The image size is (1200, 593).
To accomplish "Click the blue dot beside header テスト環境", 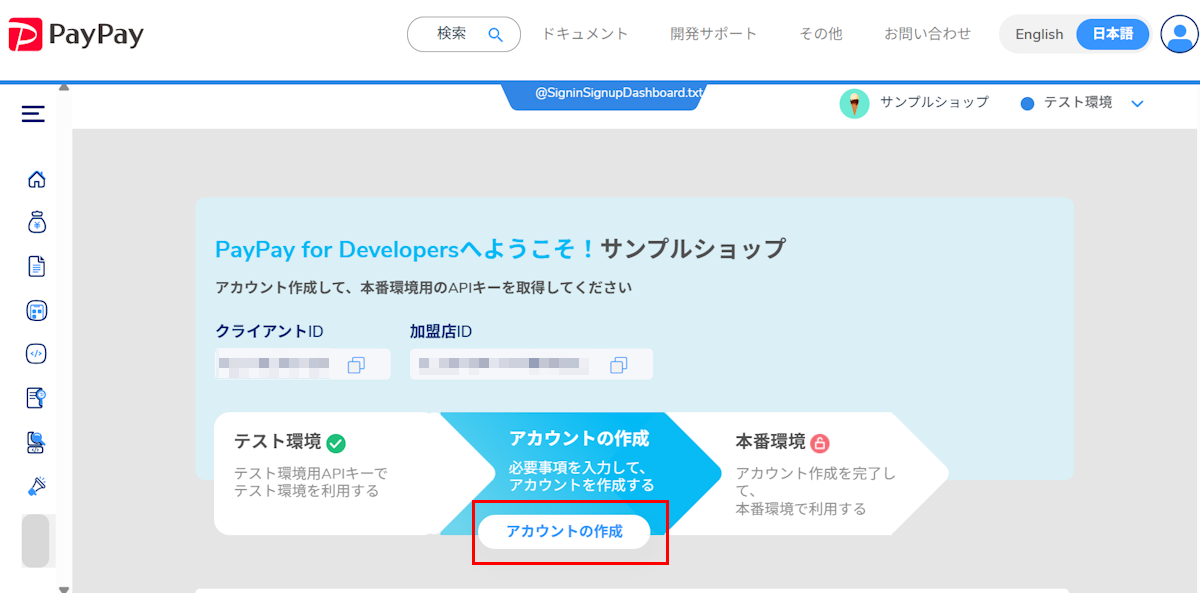I will point(1027,103).
